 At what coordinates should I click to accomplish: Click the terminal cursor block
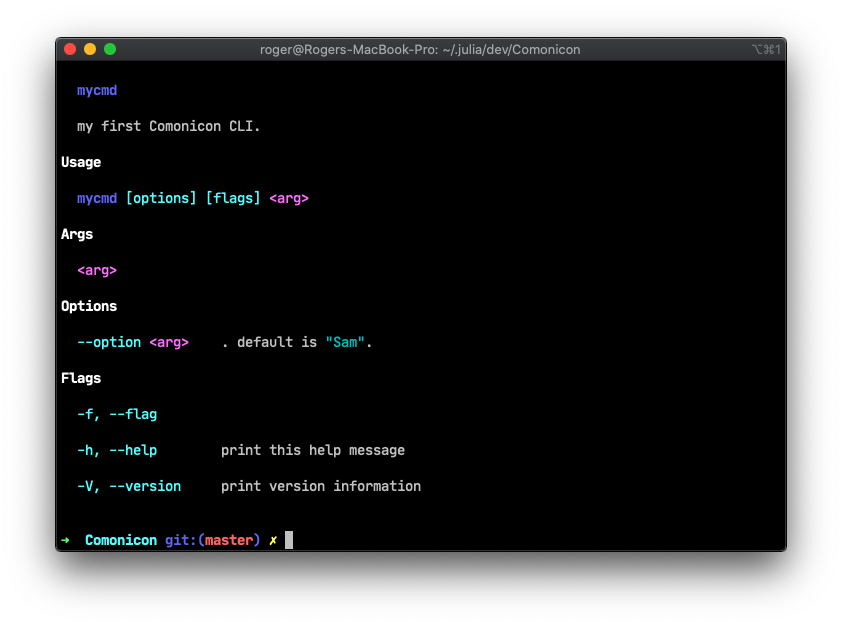(289, 540)
